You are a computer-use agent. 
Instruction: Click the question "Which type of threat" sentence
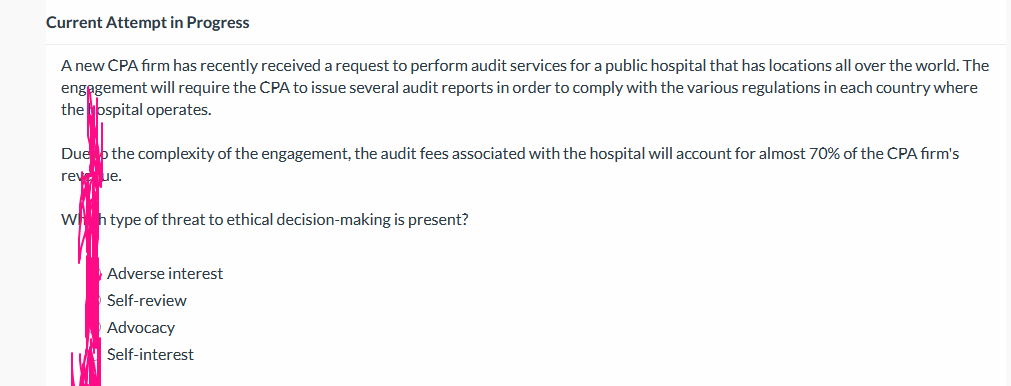tap(264, 220)
